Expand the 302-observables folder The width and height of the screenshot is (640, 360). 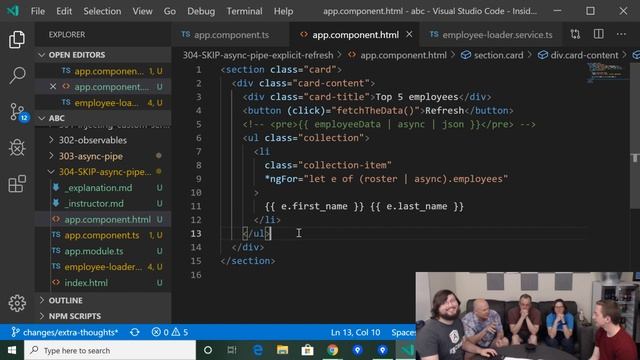point(103,140)
